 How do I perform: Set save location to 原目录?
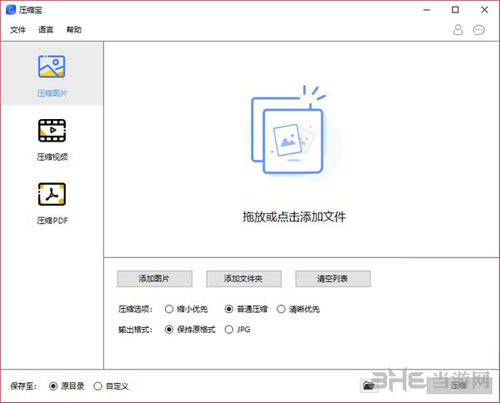coord(66,386)
